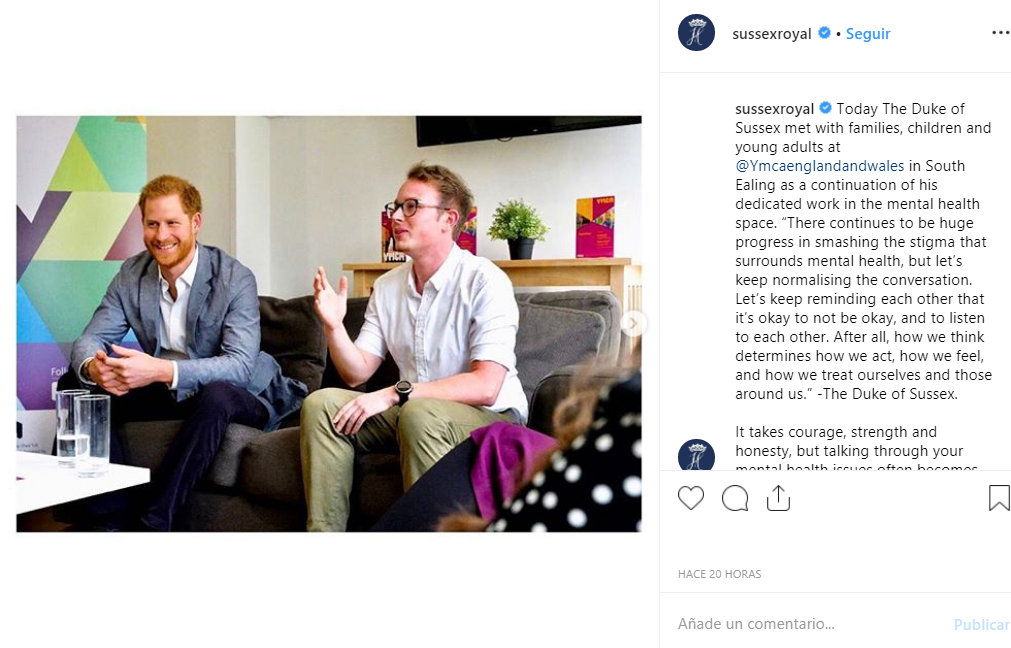Like the post with the heart icon
Image resolution: width=1011 pixels, height=648 pixels.
coord(691,498)
